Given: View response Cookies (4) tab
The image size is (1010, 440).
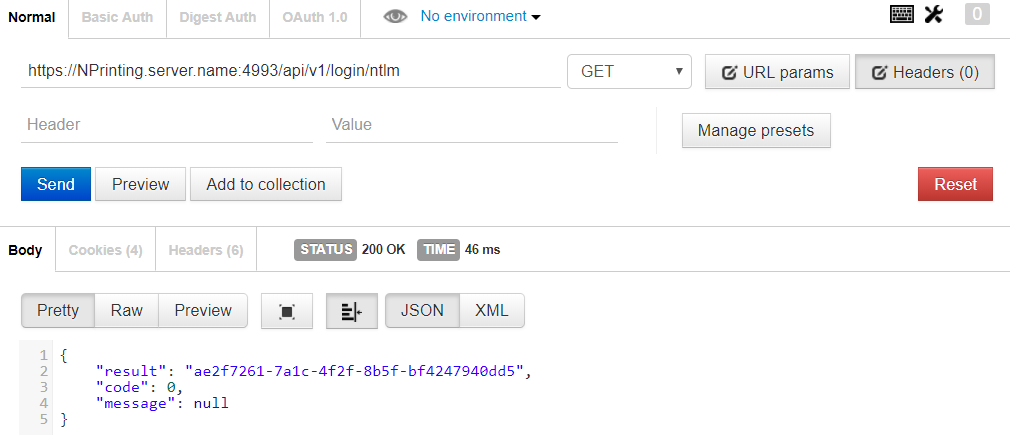Looking at the screenshot, I should point(106,250).
